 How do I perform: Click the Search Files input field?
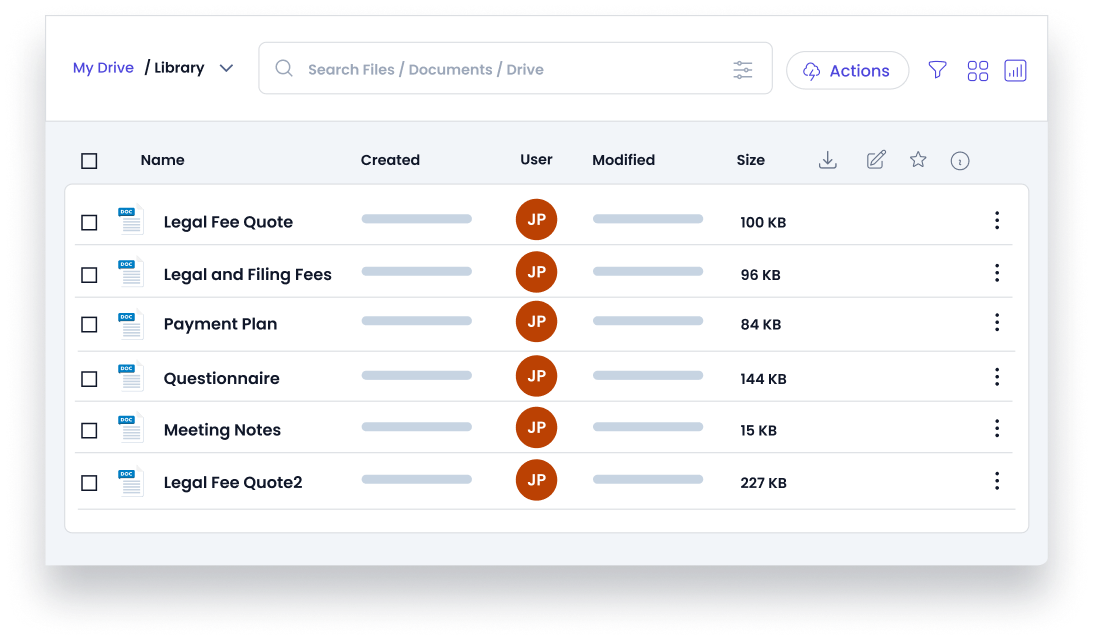coord(500,69)
